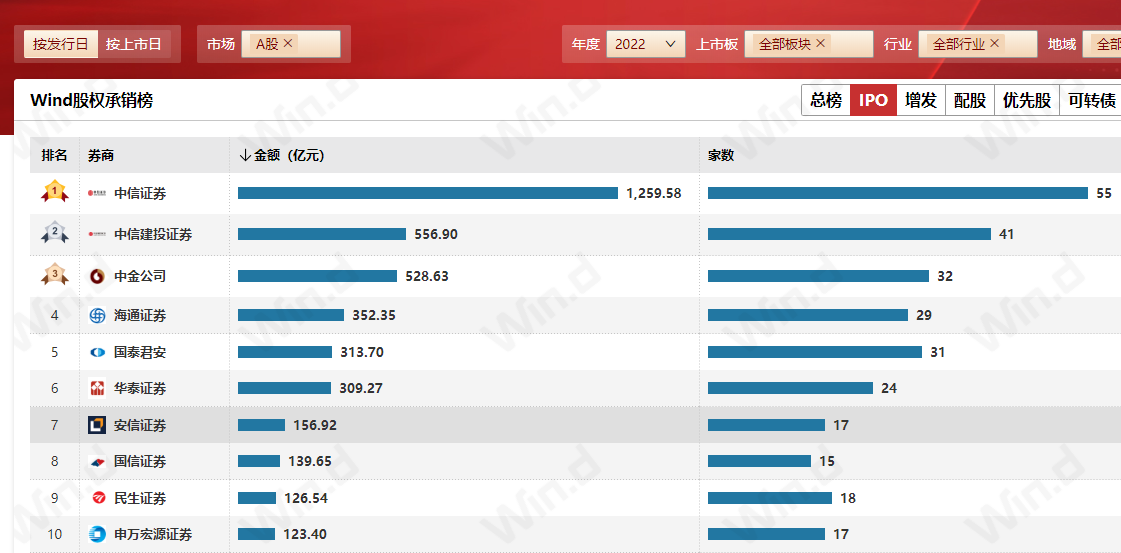Click the 申万宏源证券 logo icon

(x=97, y=534)
